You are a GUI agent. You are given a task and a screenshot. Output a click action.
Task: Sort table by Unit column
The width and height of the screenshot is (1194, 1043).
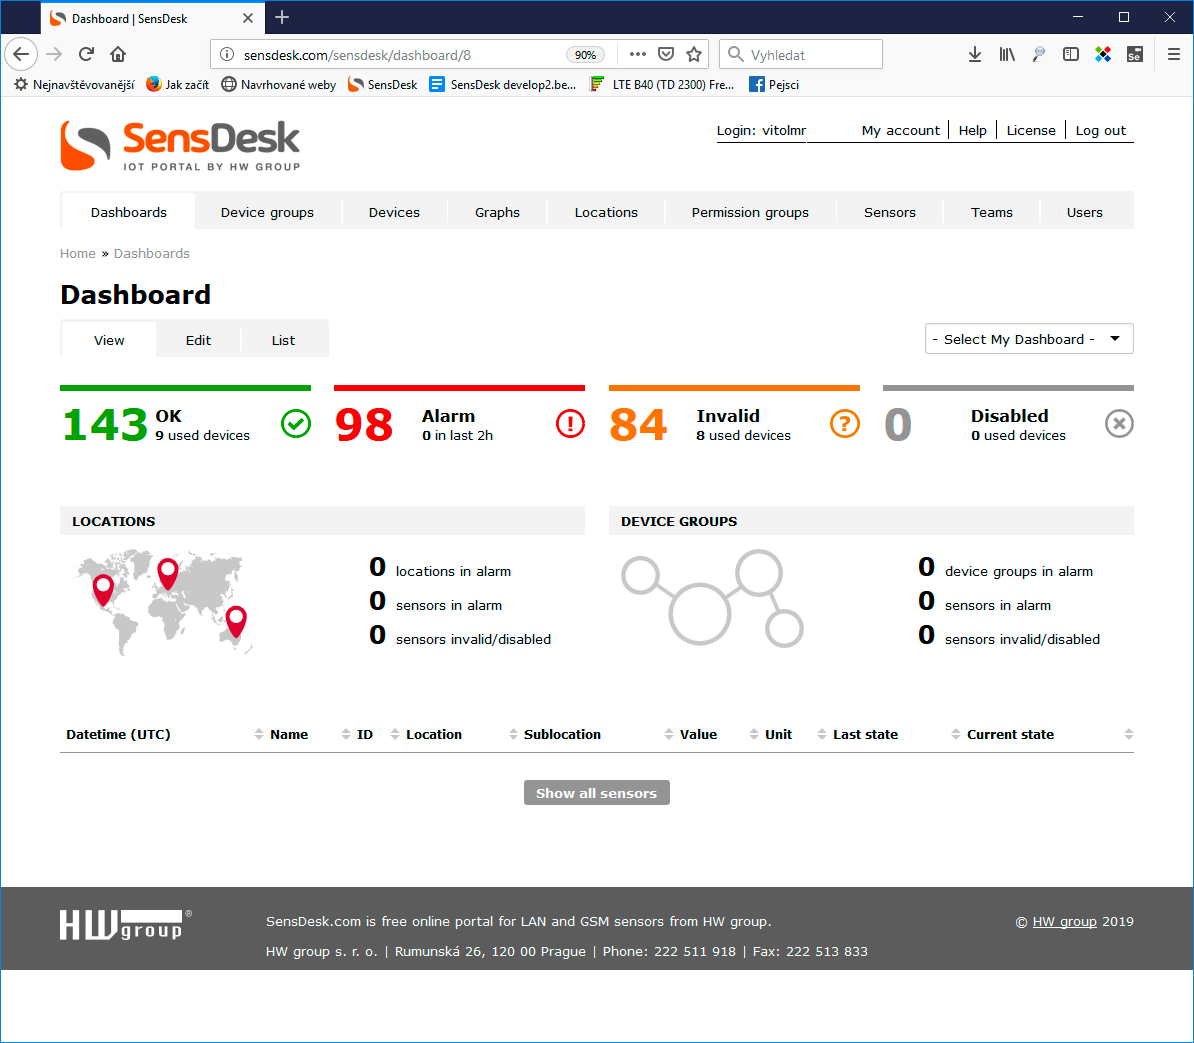(778, 734)
